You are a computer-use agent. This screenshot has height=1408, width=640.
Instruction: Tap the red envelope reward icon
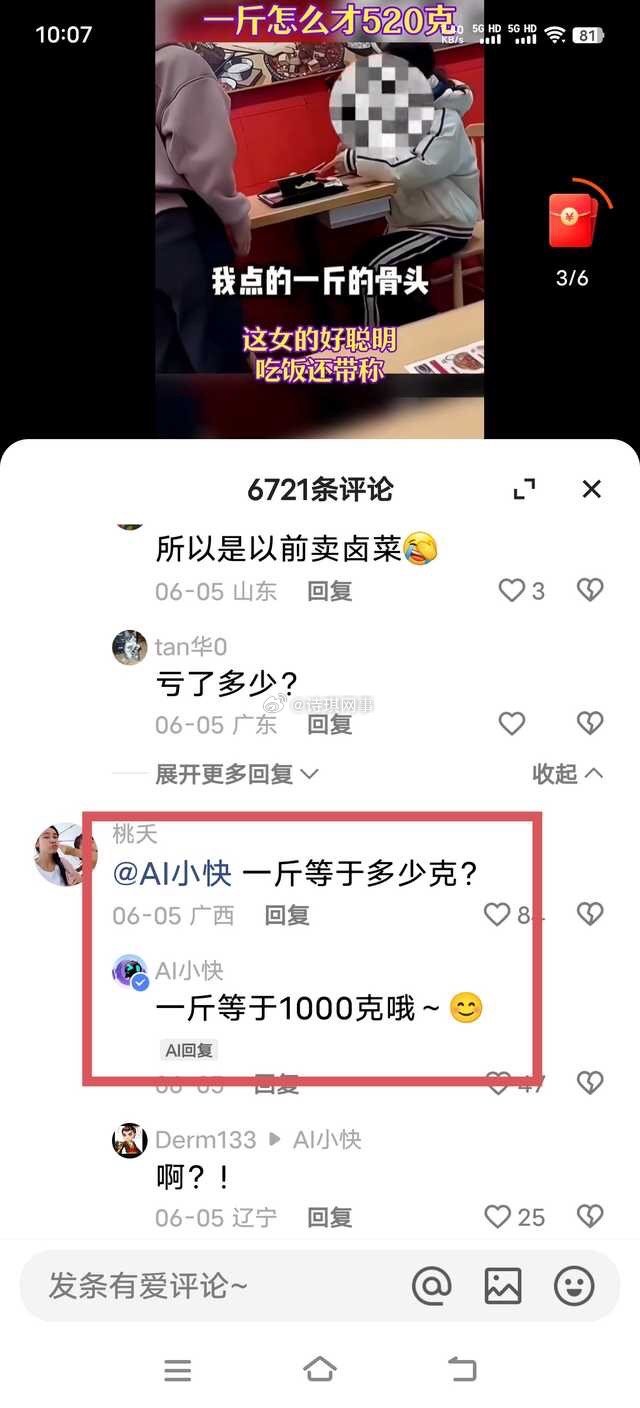pos(572,218)
